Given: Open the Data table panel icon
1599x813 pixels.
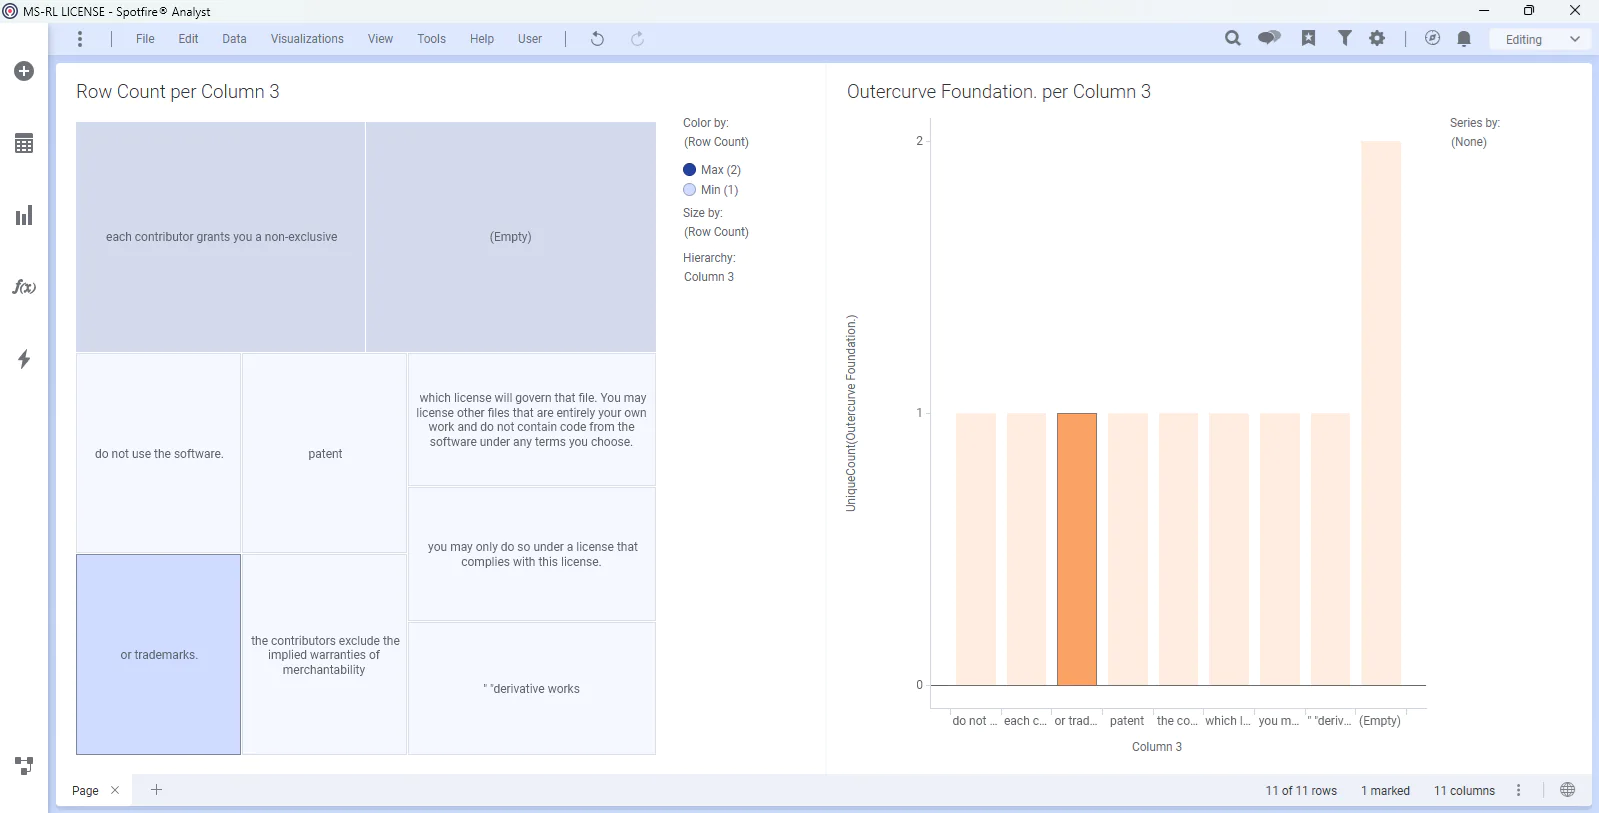Looking at the screenshot, I should 24,143.
